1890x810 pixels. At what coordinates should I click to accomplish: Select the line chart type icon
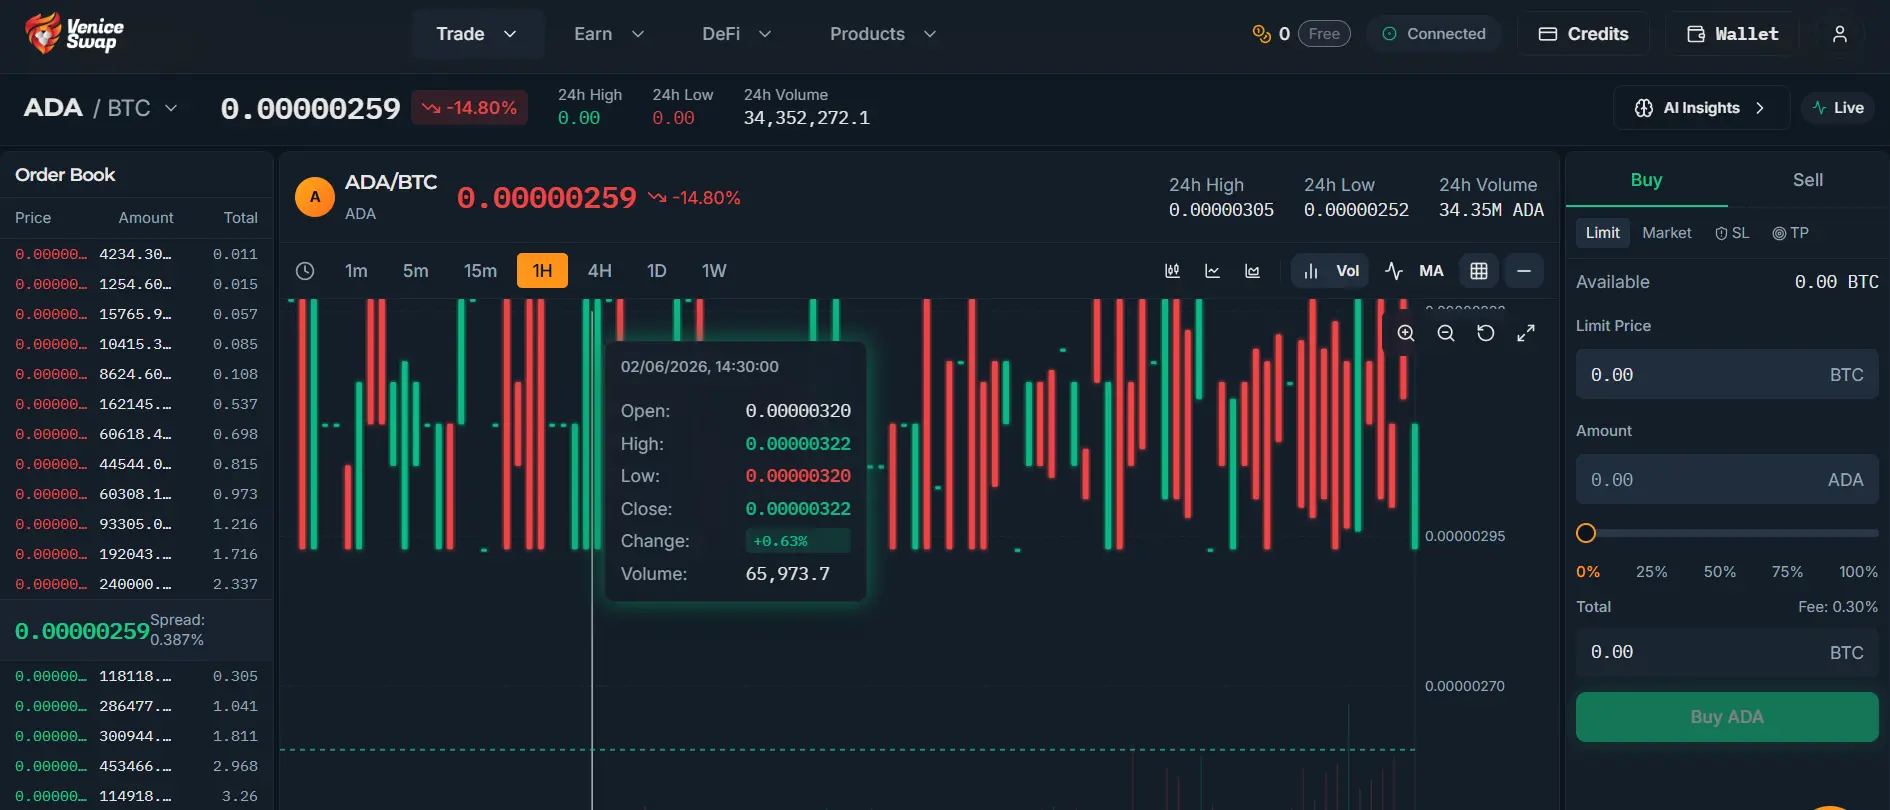[x=1212, y=271]
